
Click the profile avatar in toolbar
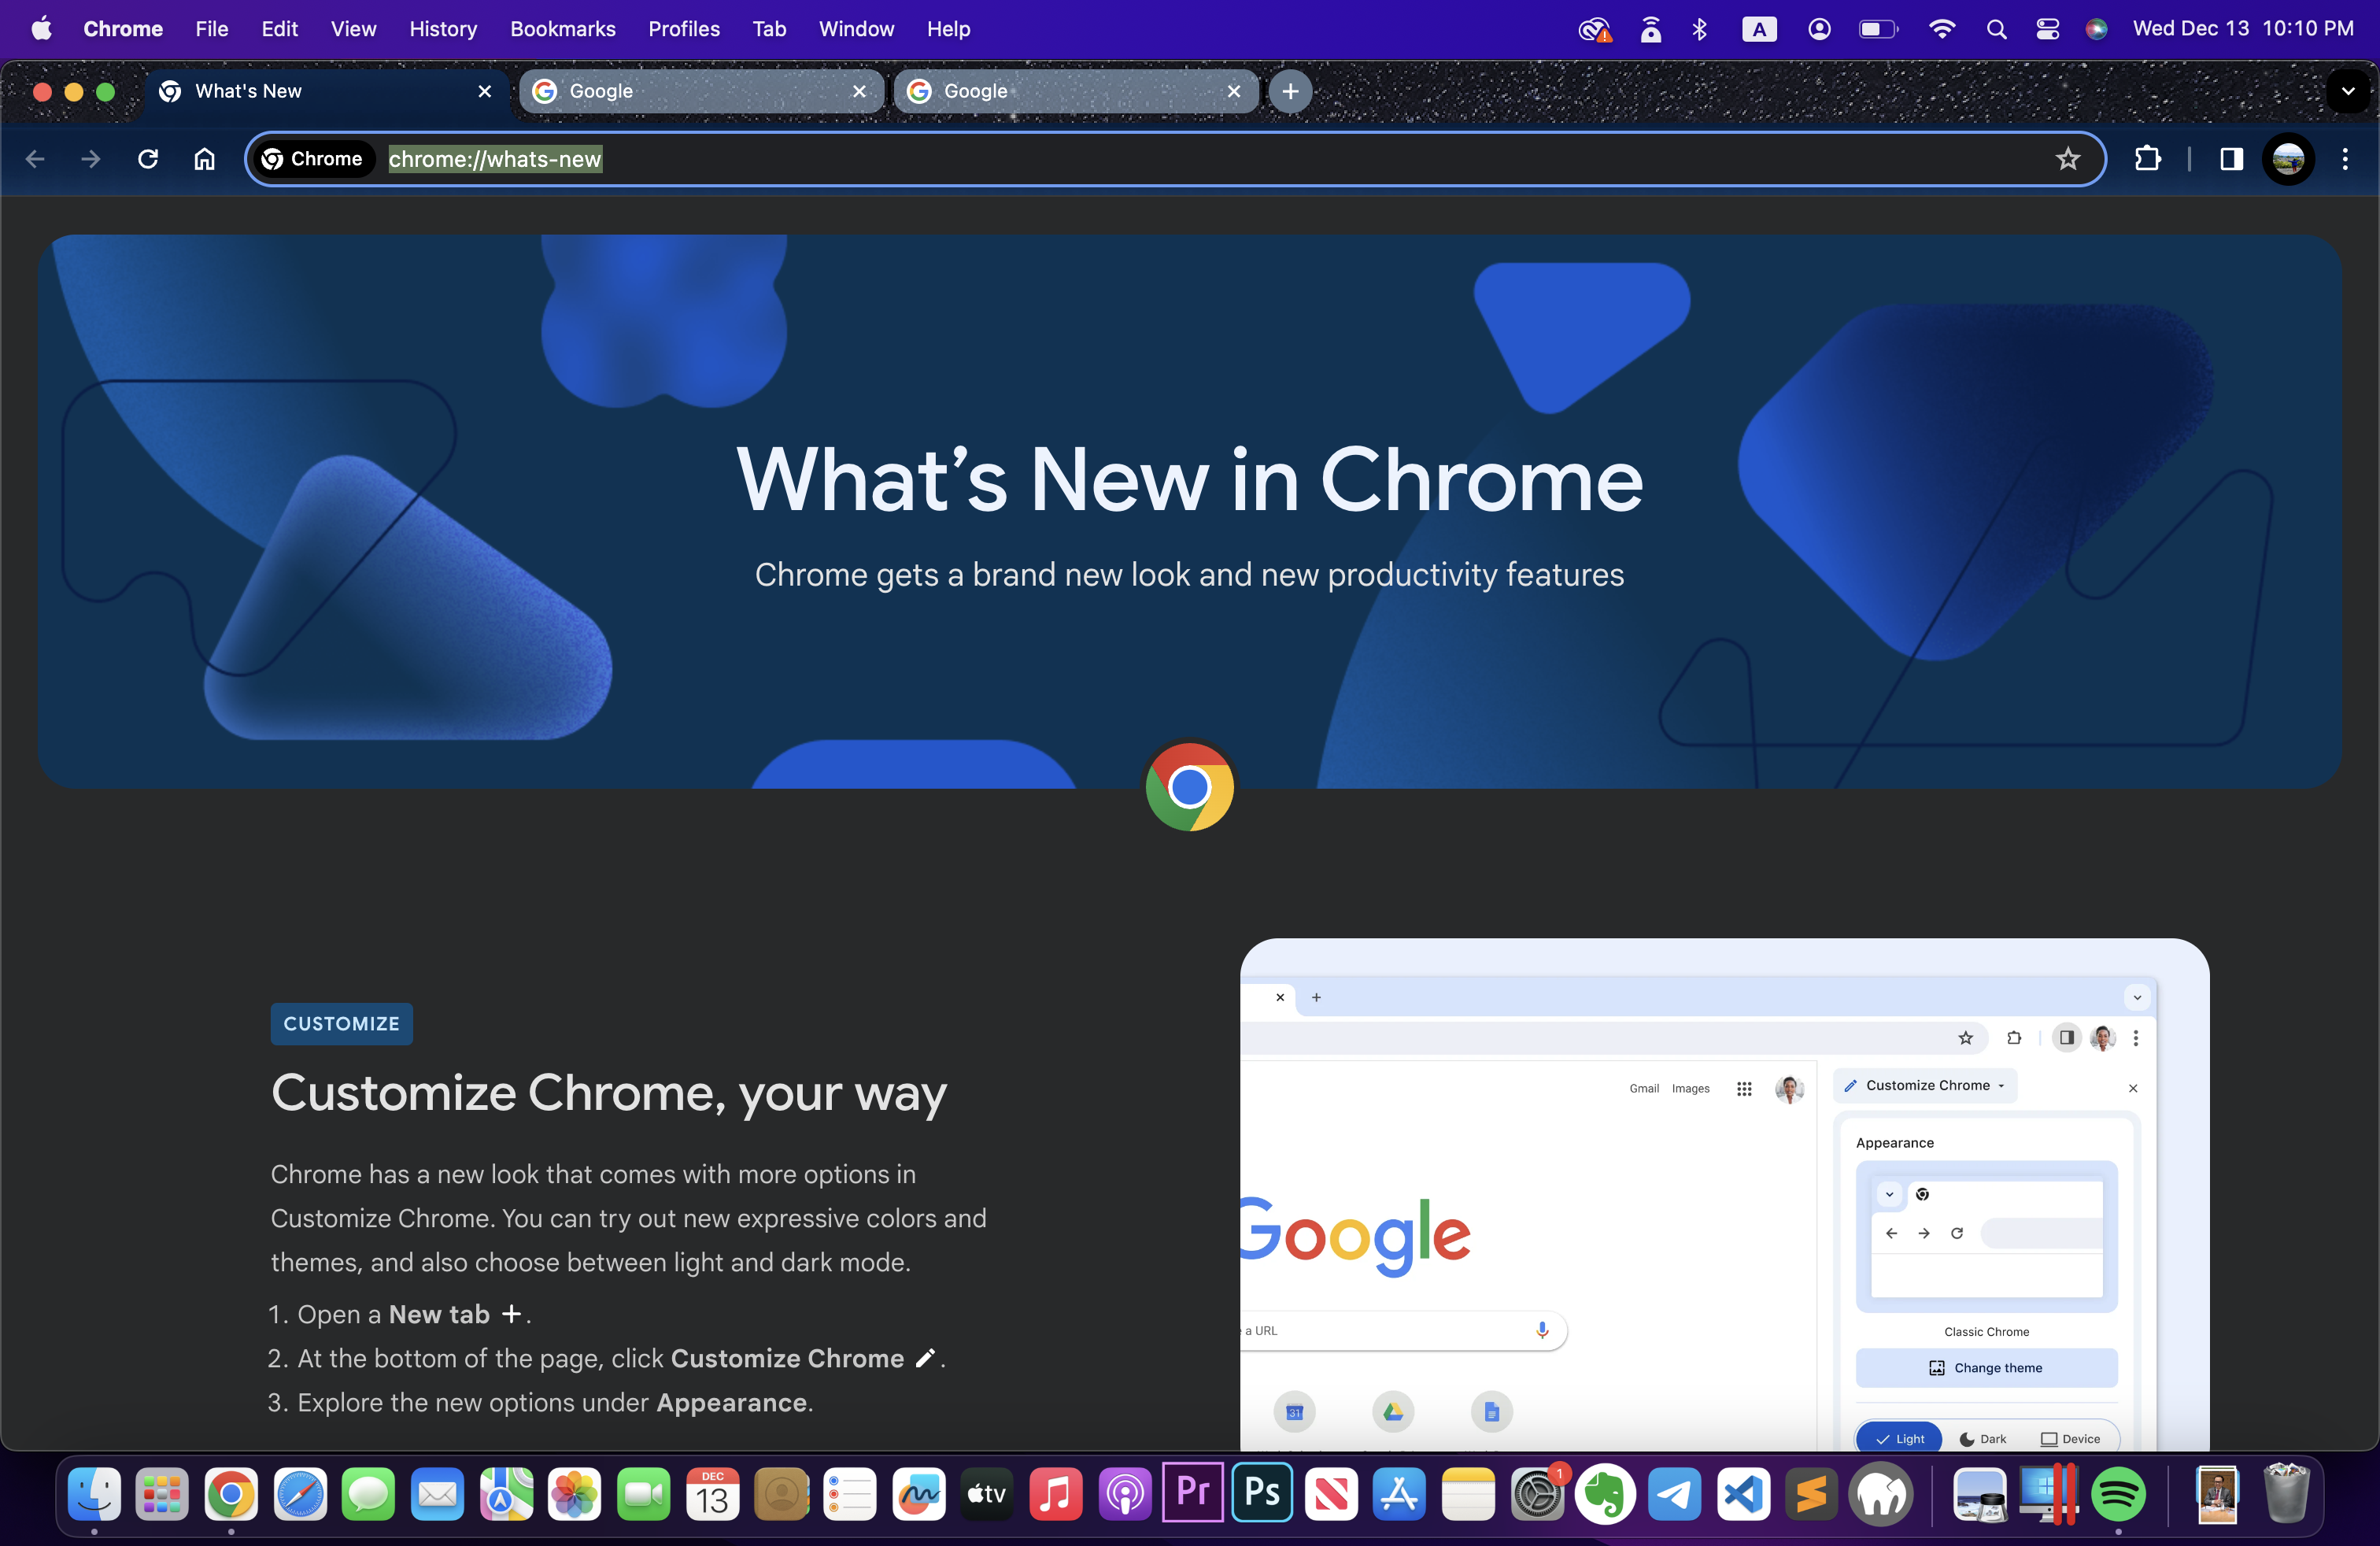coord(2288,159)
